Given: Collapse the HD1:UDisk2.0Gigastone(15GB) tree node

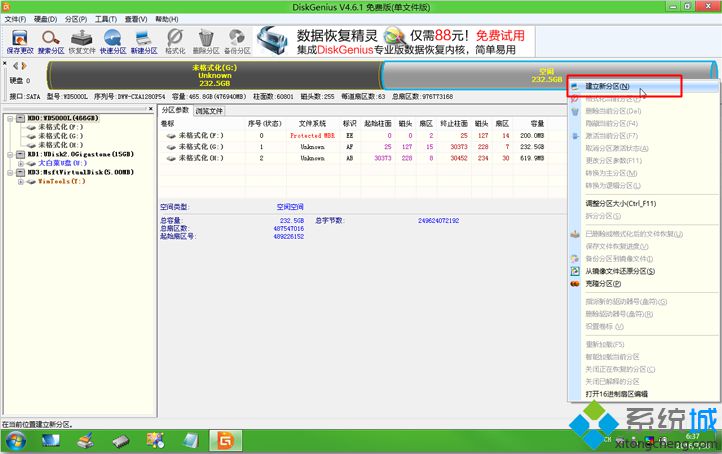Looking at the screenshot, I should 10,154.
